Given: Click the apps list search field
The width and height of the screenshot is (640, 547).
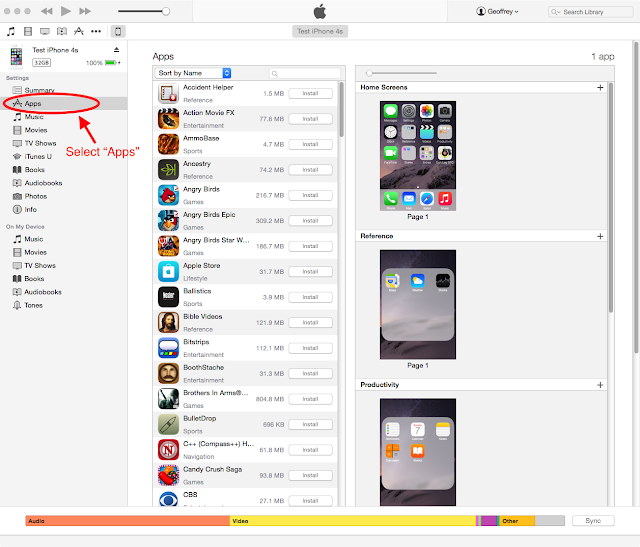Looking at the screenshot, I should (304, 73).
